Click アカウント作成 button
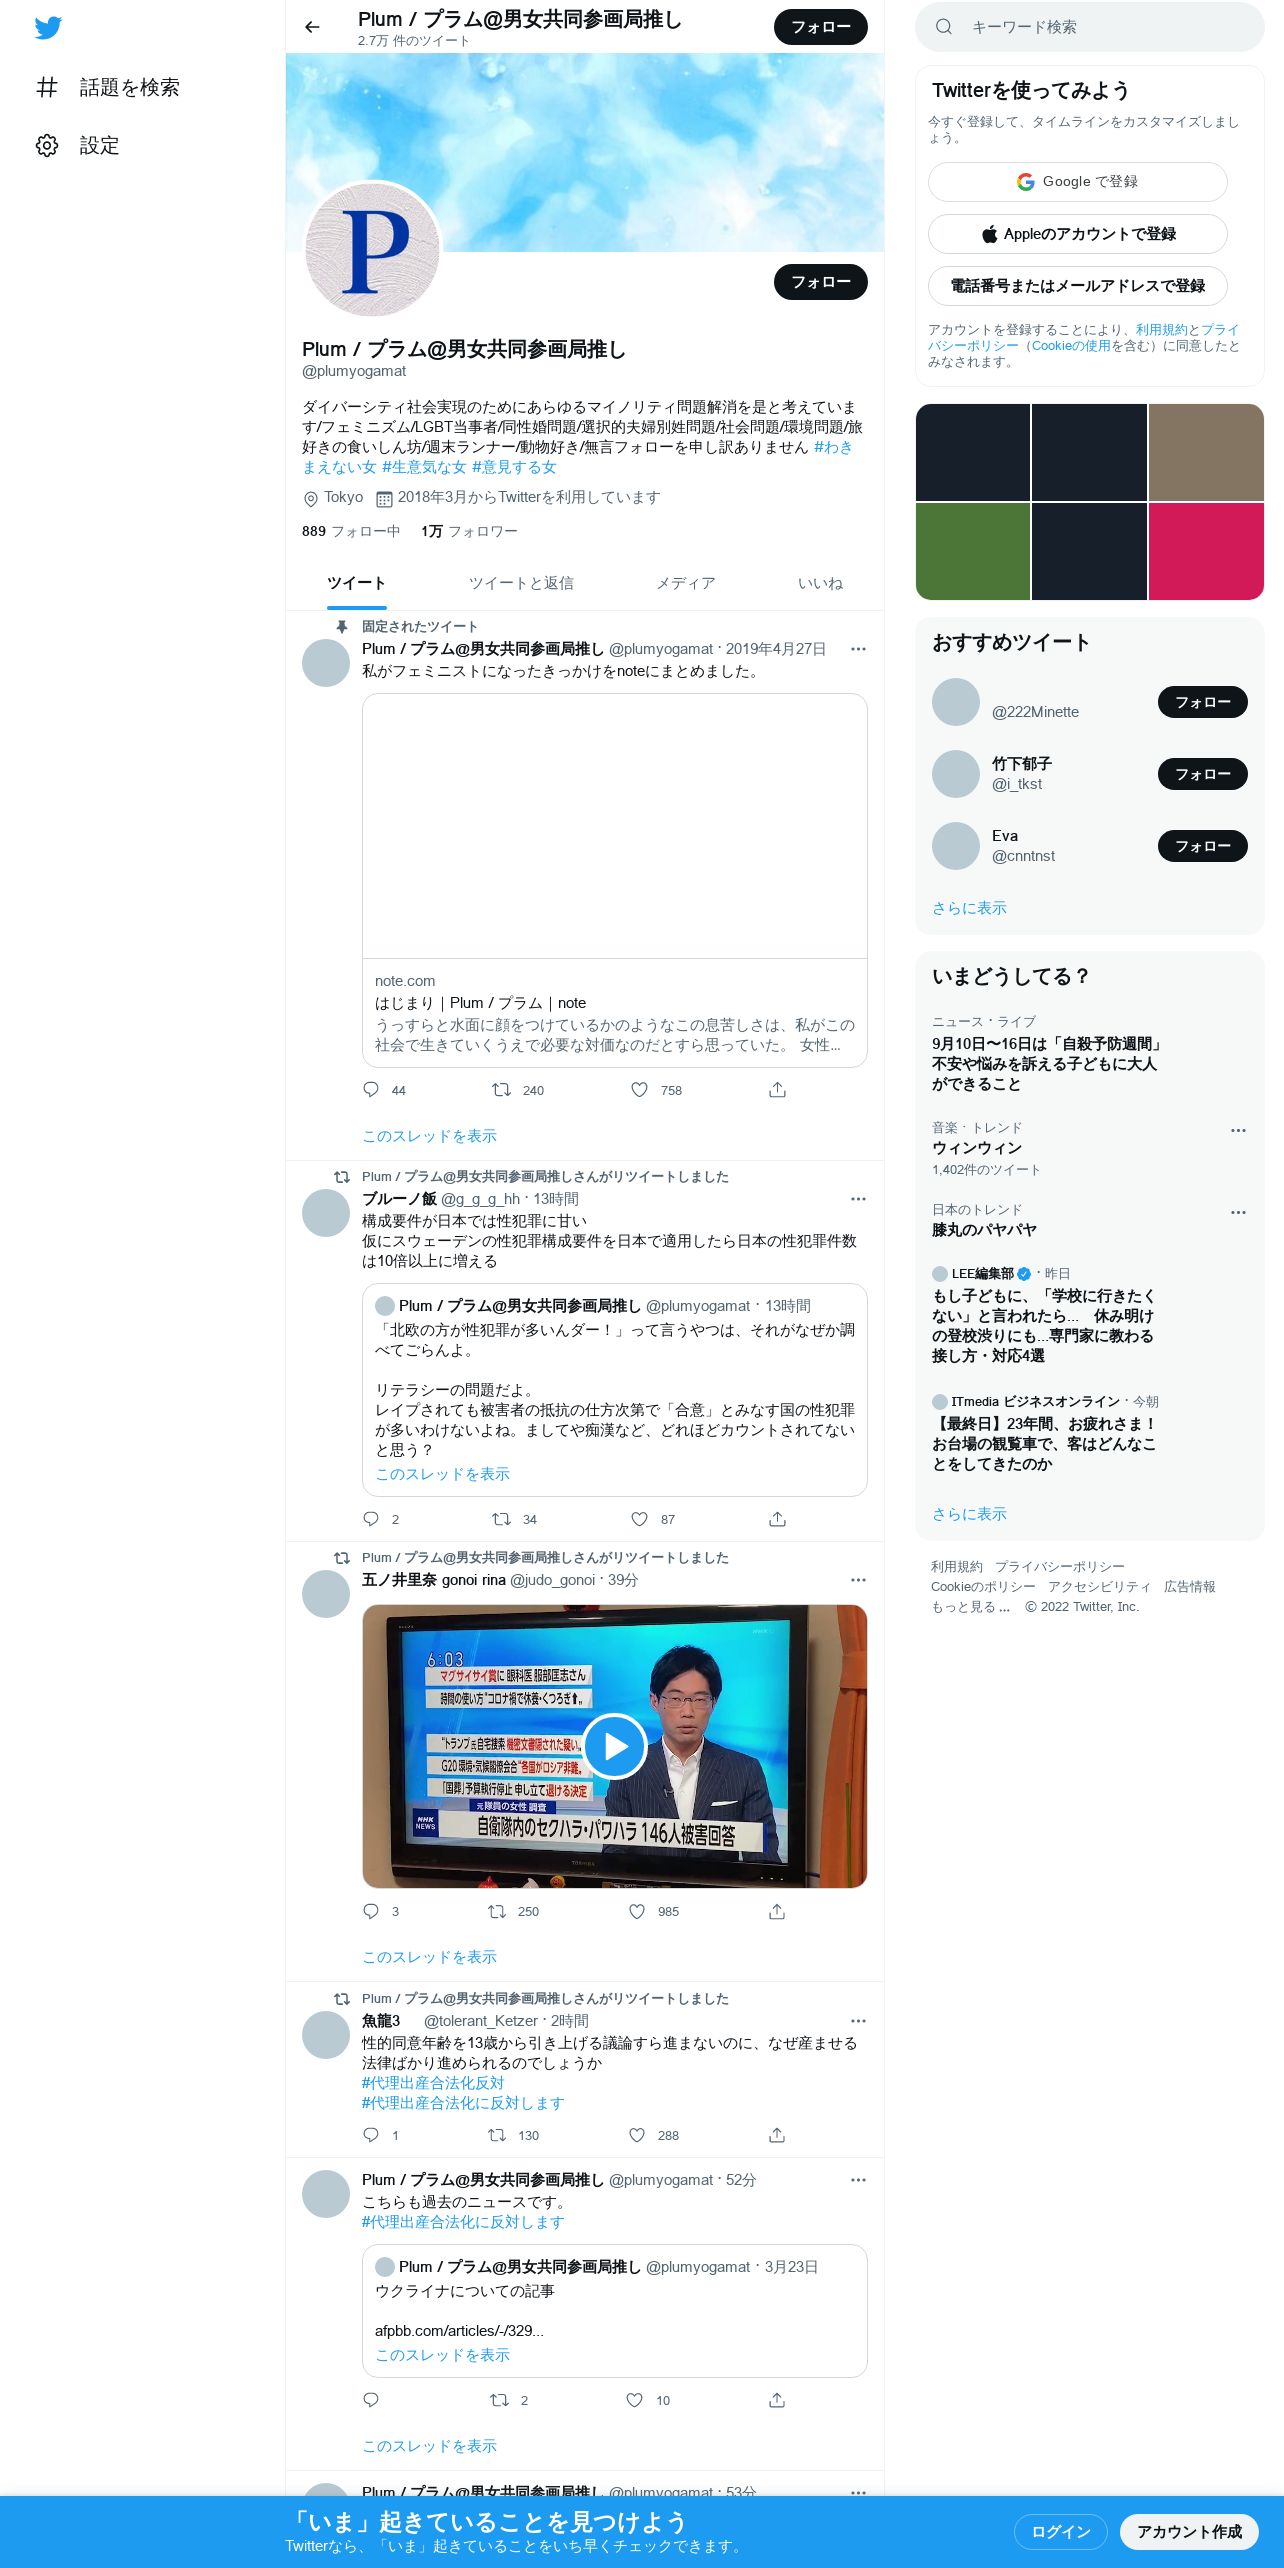This screenshot has width=1284, height=2568. click(1189, 2532)
